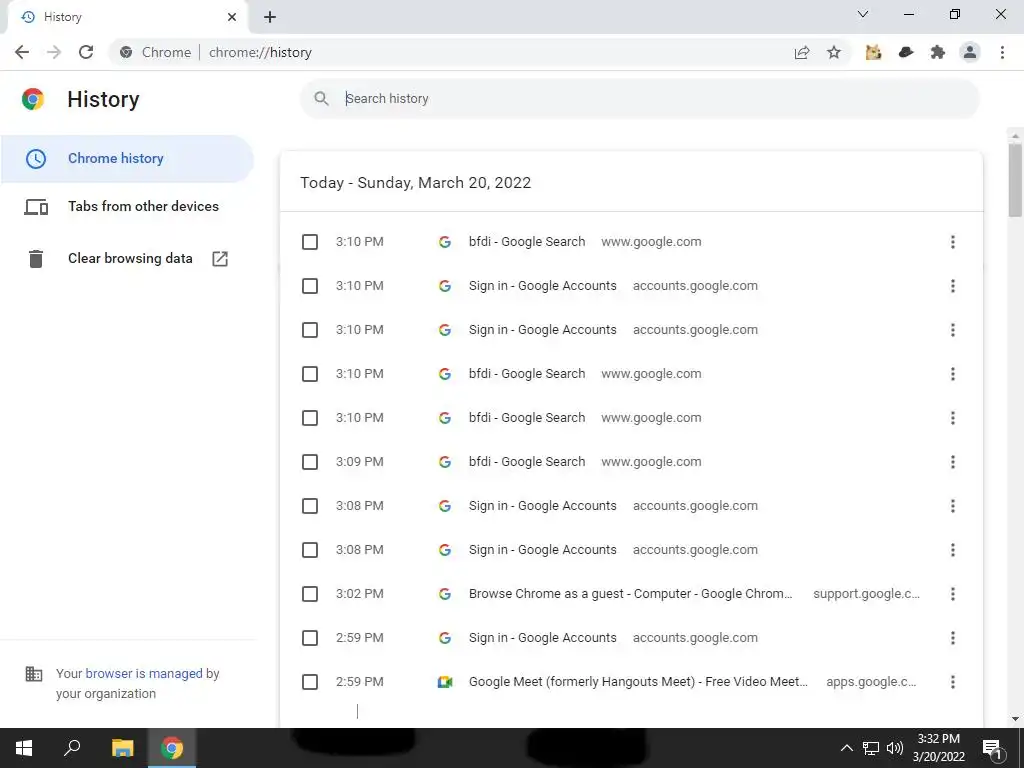This screenshot has width=1024, height=768.
Task: Select Chrome history in the sidebar
Action: [x=127, y=159]
